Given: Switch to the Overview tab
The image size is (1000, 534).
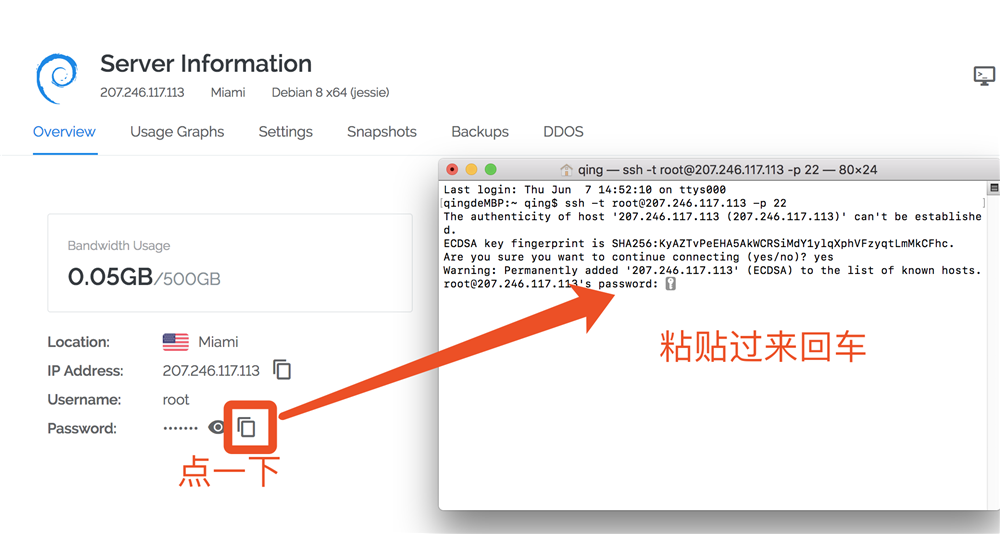Looking at the screenshot, I should [x=64, y=131].
